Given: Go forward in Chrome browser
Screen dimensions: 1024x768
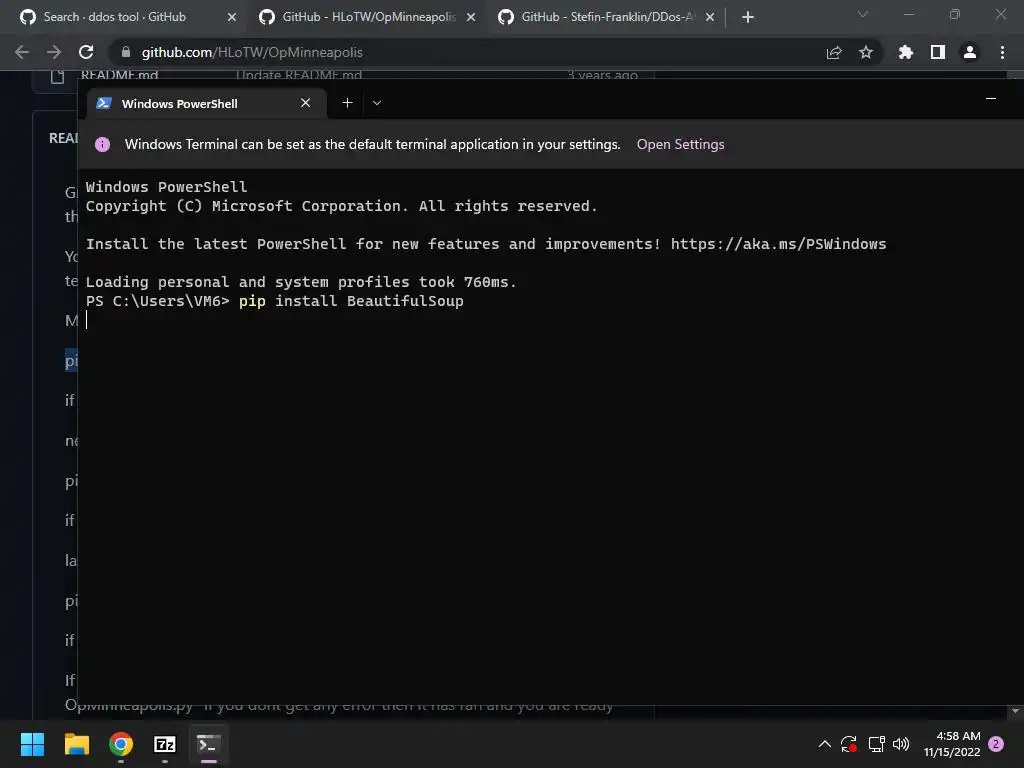Looking at the screenshot, I should (x=54, y=52).
